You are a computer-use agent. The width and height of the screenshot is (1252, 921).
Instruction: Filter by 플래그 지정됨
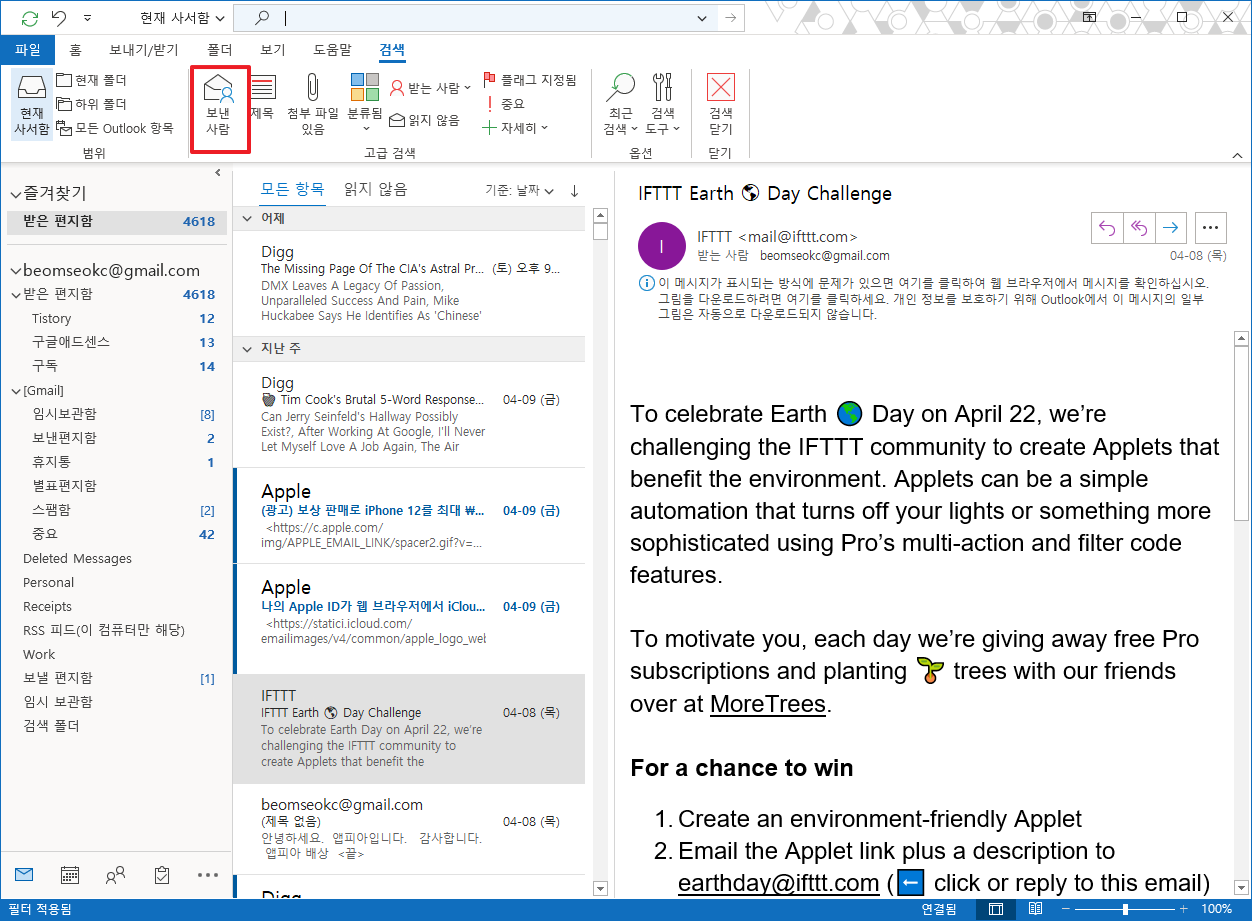(529, 80)
